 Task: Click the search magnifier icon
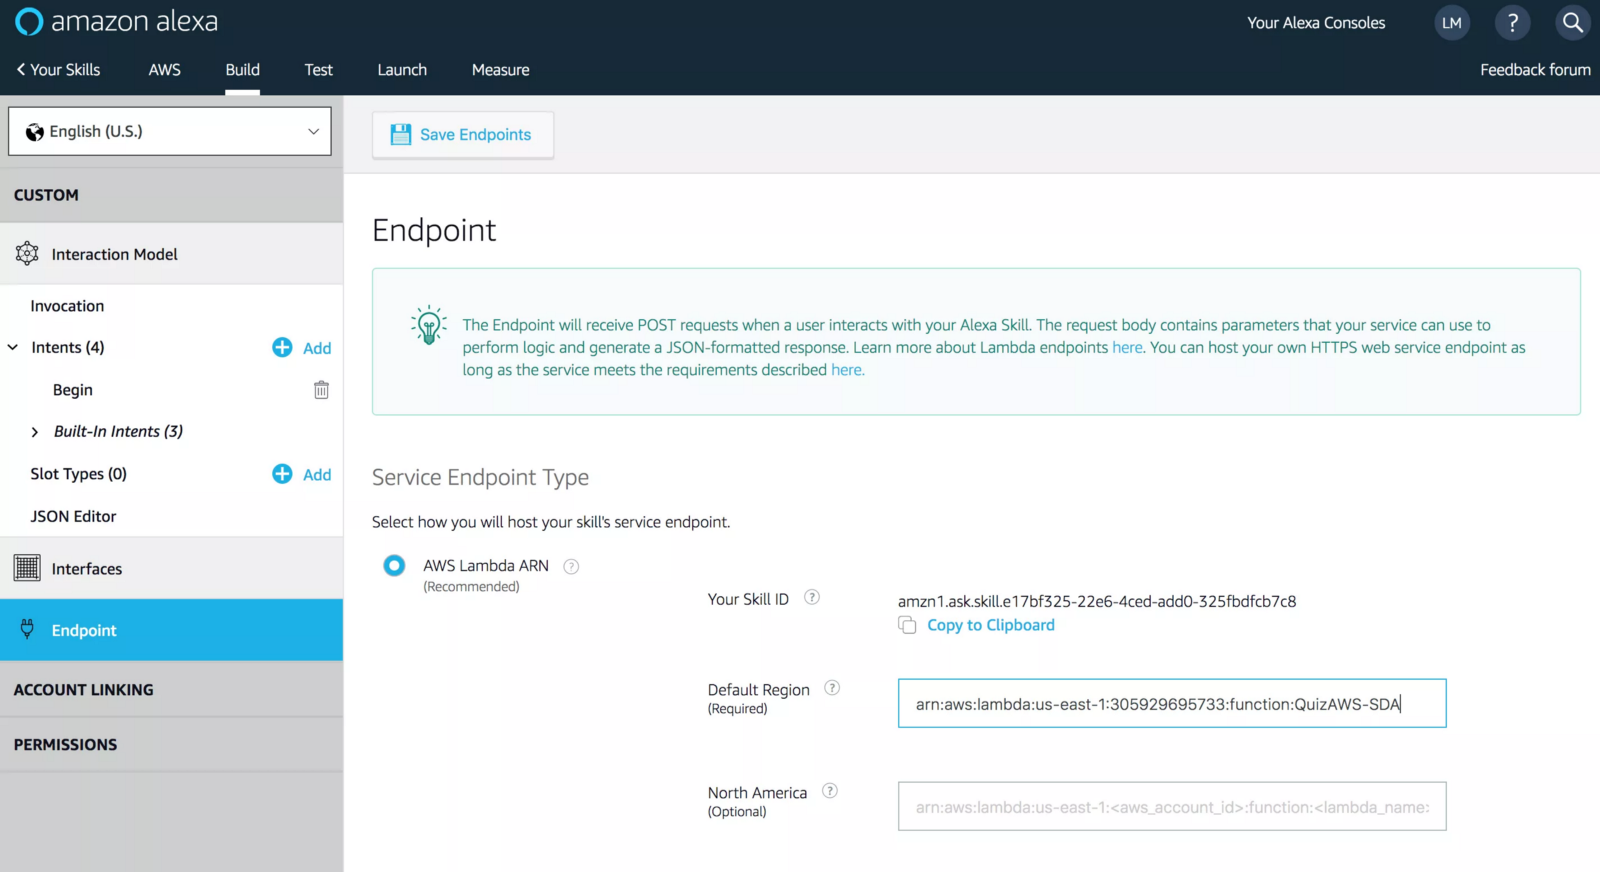1572,22
